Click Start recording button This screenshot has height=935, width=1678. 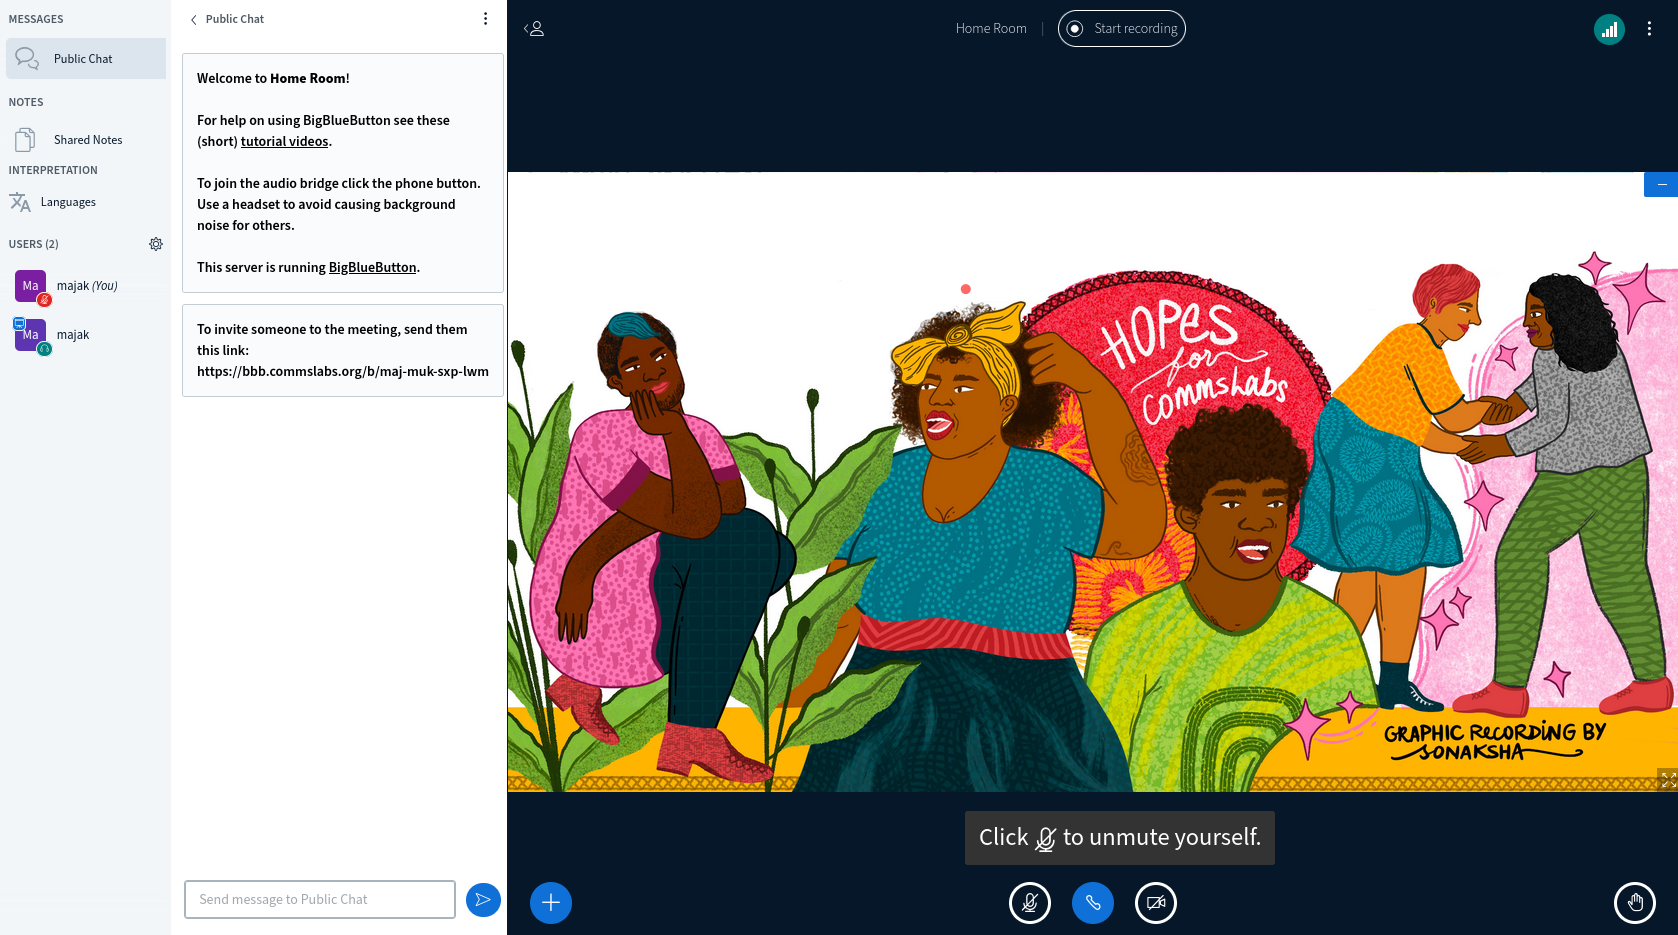click(x=1121, y=29)
